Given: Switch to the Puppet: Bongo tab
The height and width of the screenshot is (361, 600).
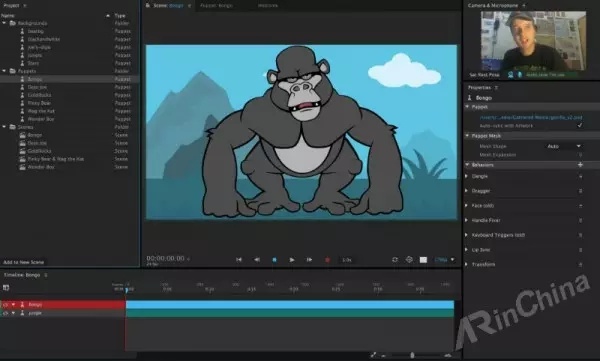Looking at the screenshot, I should point(216,5).
